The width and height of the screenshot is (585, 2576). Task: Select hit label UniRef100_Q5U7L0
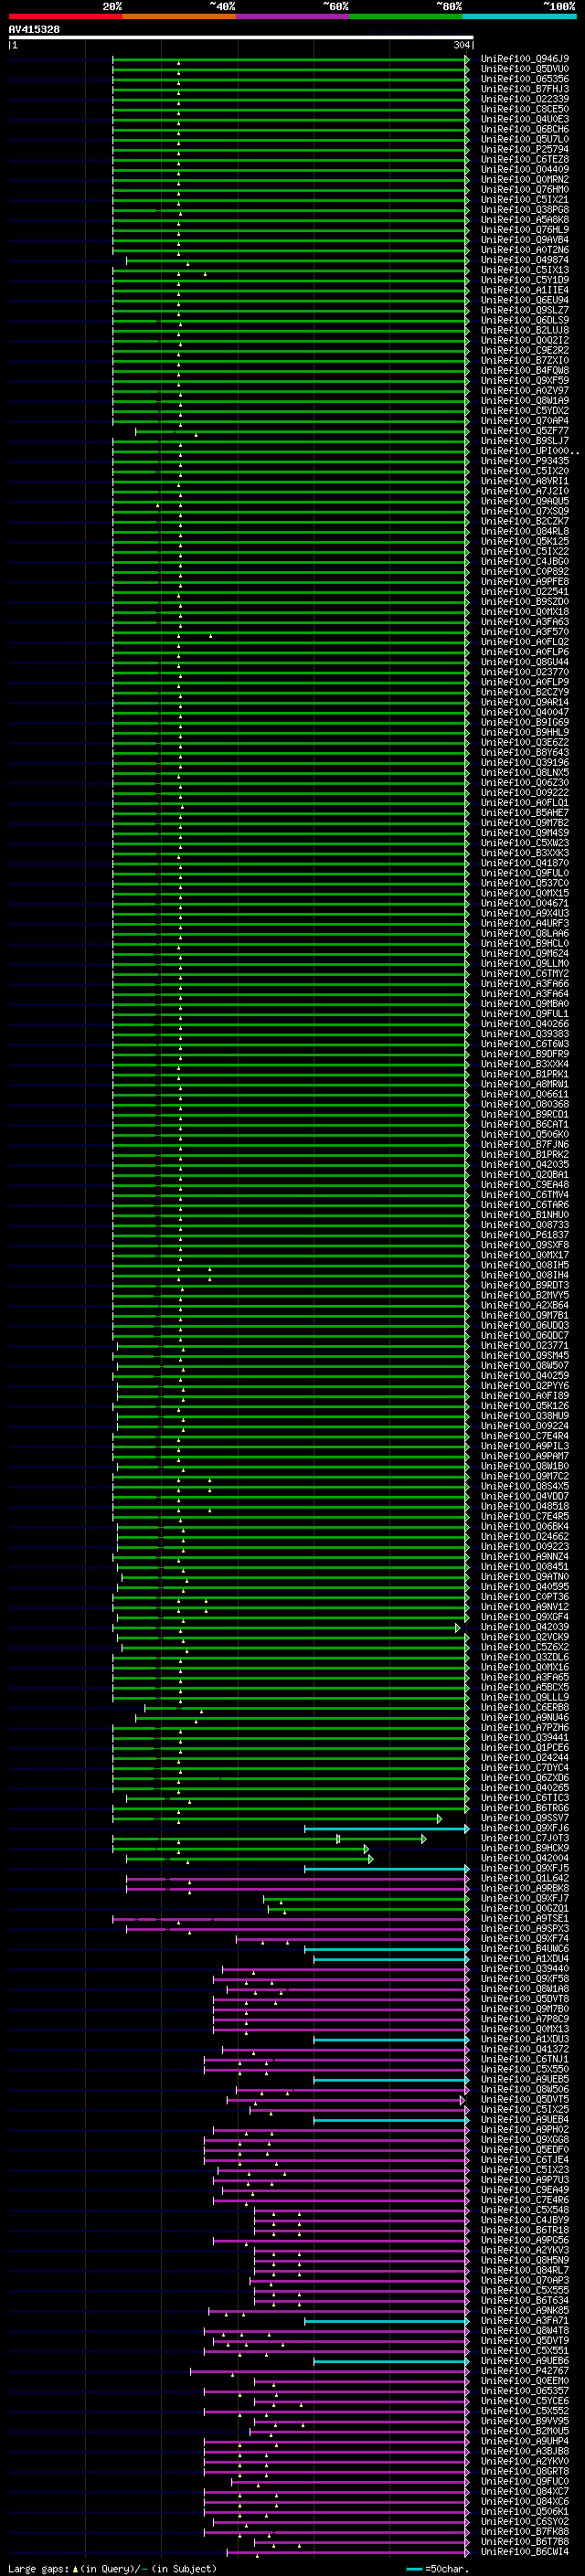point(525,139)
